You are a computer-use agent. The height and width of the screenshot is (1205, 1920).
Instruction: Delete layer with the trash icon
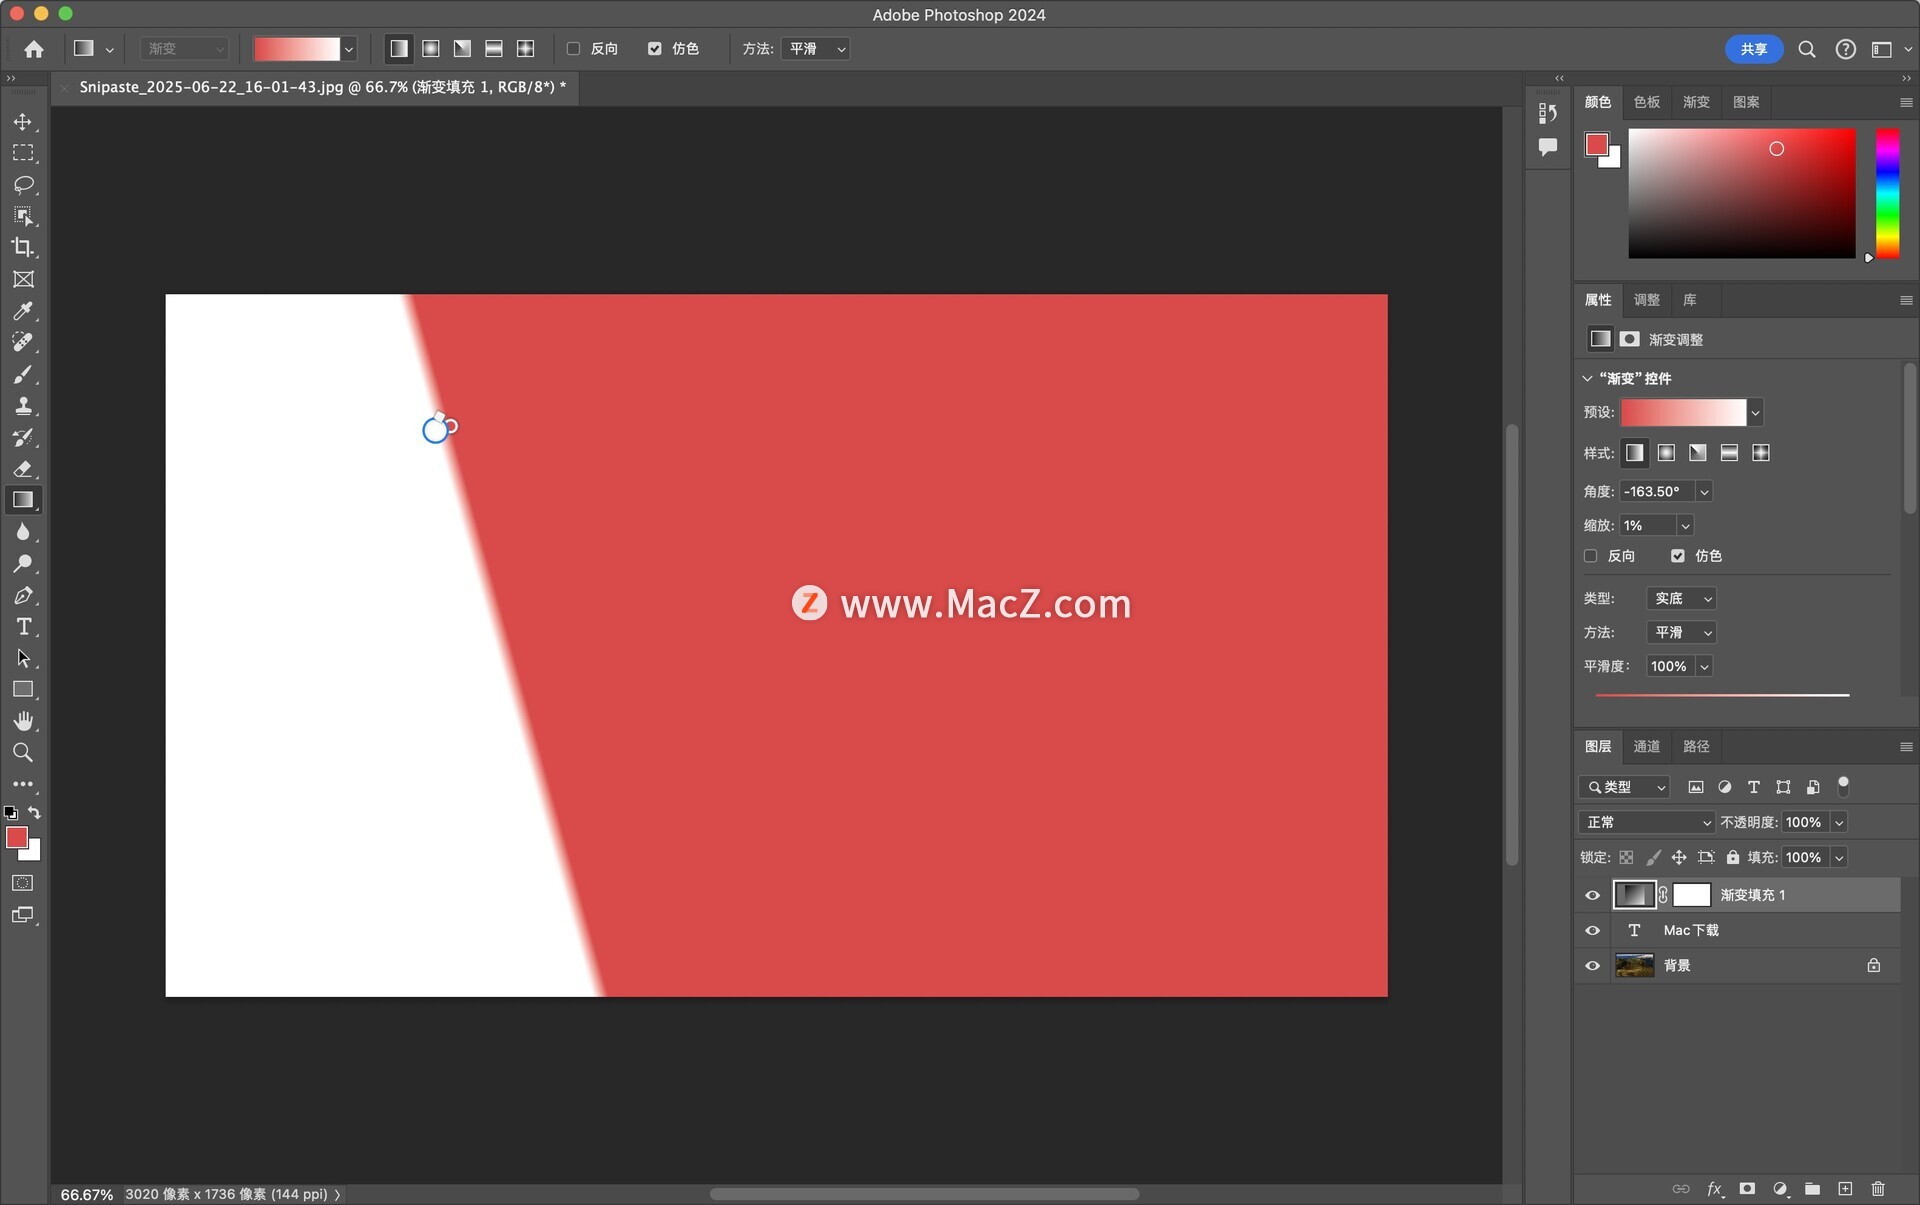[1878, 1188]
